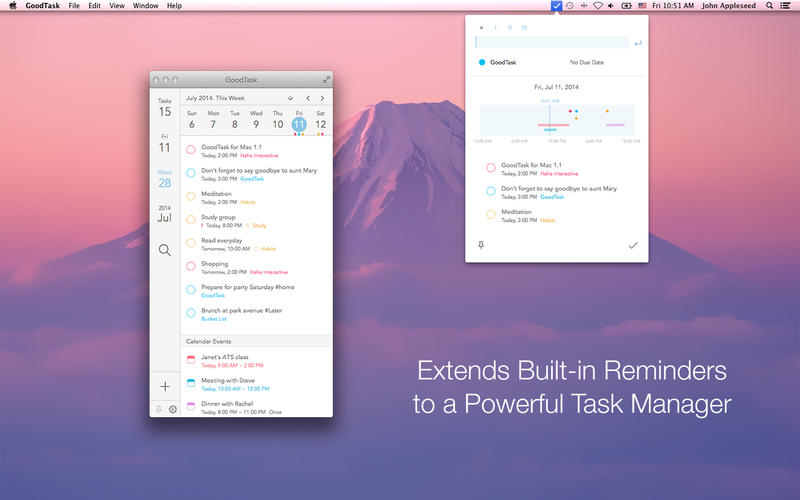Select Sat 12 in the week strip
800x500 pixels.
(x=320, y=120)
